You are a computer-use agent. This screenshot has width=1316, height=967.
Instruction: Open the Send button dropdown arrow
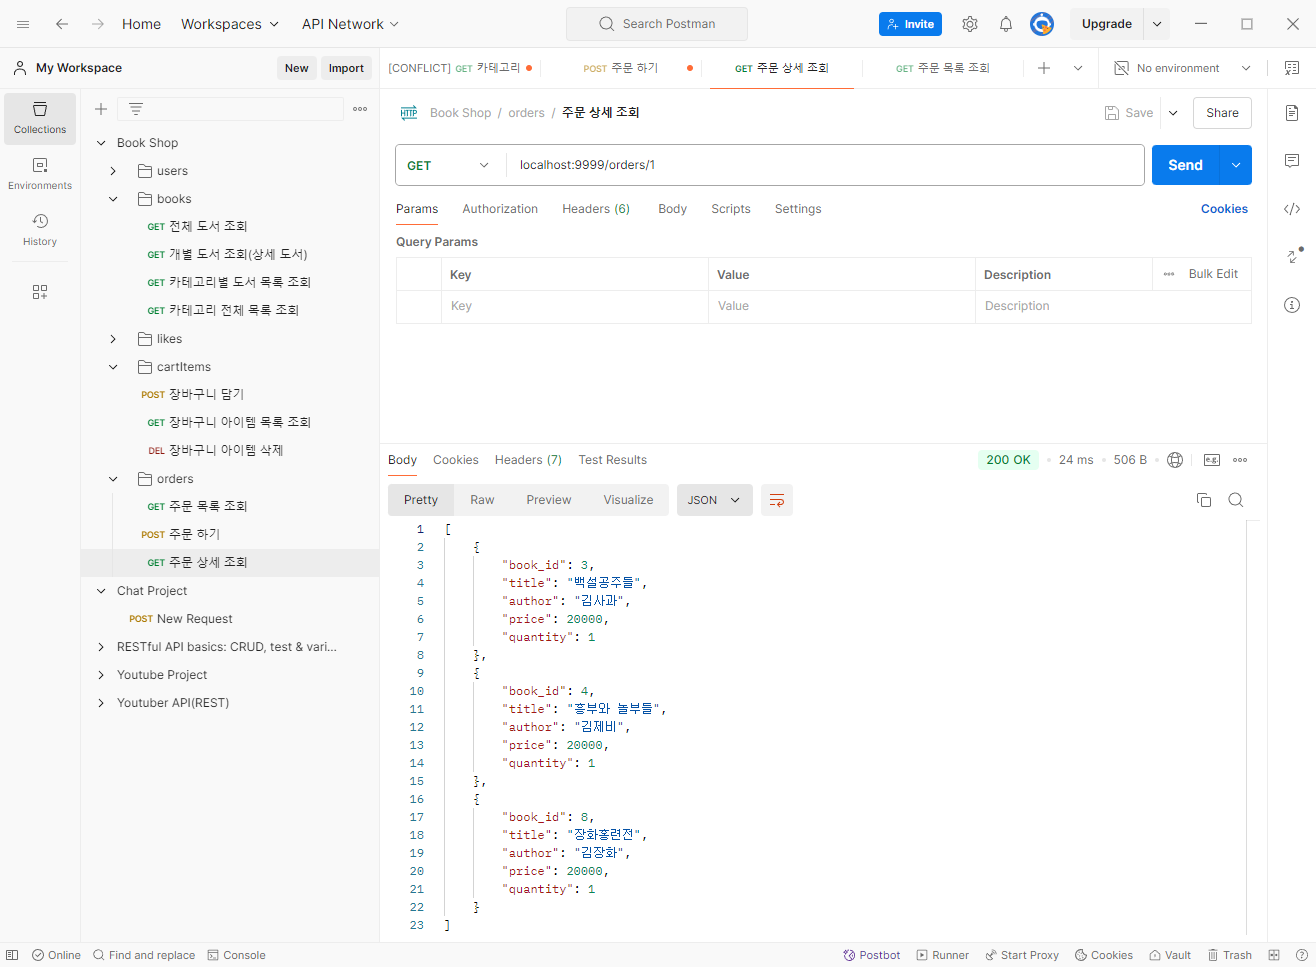[1236, 165]
